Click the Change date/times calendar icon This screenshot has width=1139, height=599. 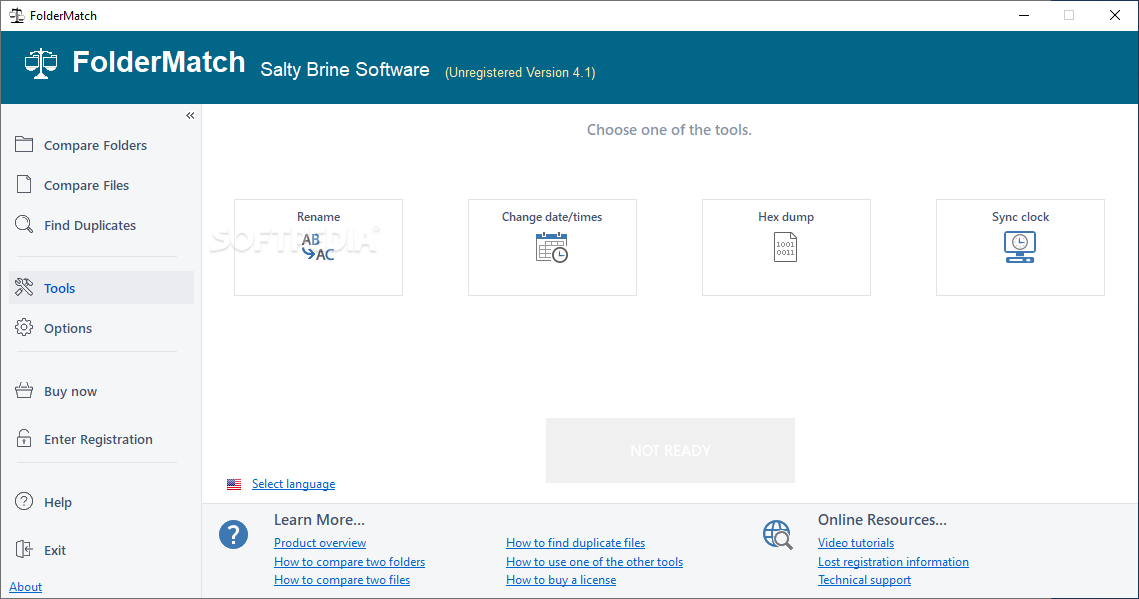pyautogui.click(x=552, y=248)
